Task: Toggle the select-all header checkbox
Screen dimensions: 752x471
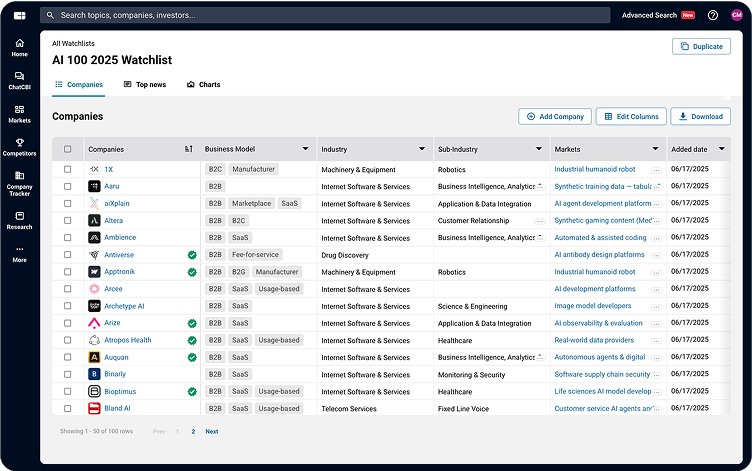Action: pyautogui.click(x=68, y=149)
